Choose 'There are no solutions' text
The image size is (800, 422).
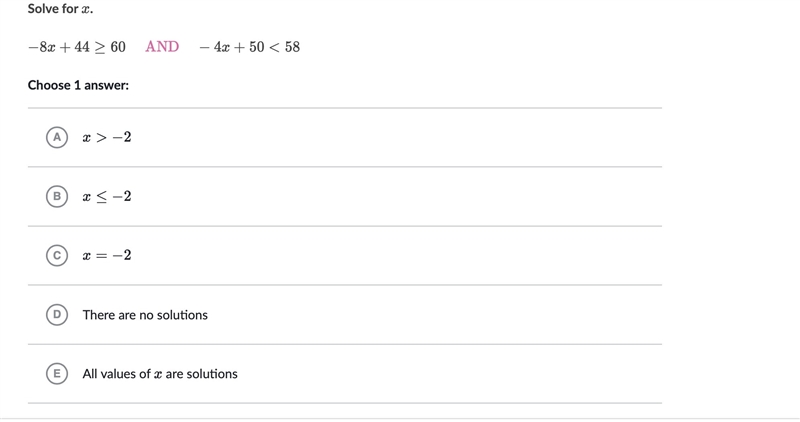(145, 315)
